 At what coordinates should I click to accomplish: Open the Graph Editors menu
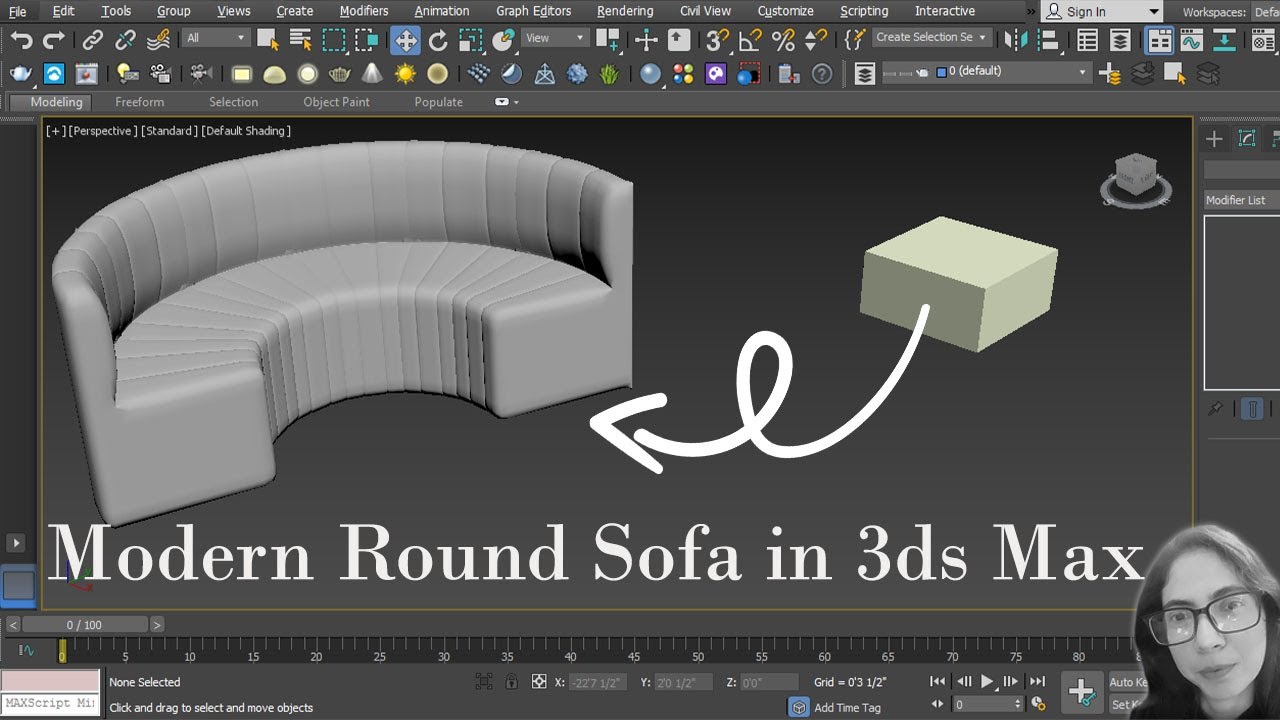coord(534,11)
